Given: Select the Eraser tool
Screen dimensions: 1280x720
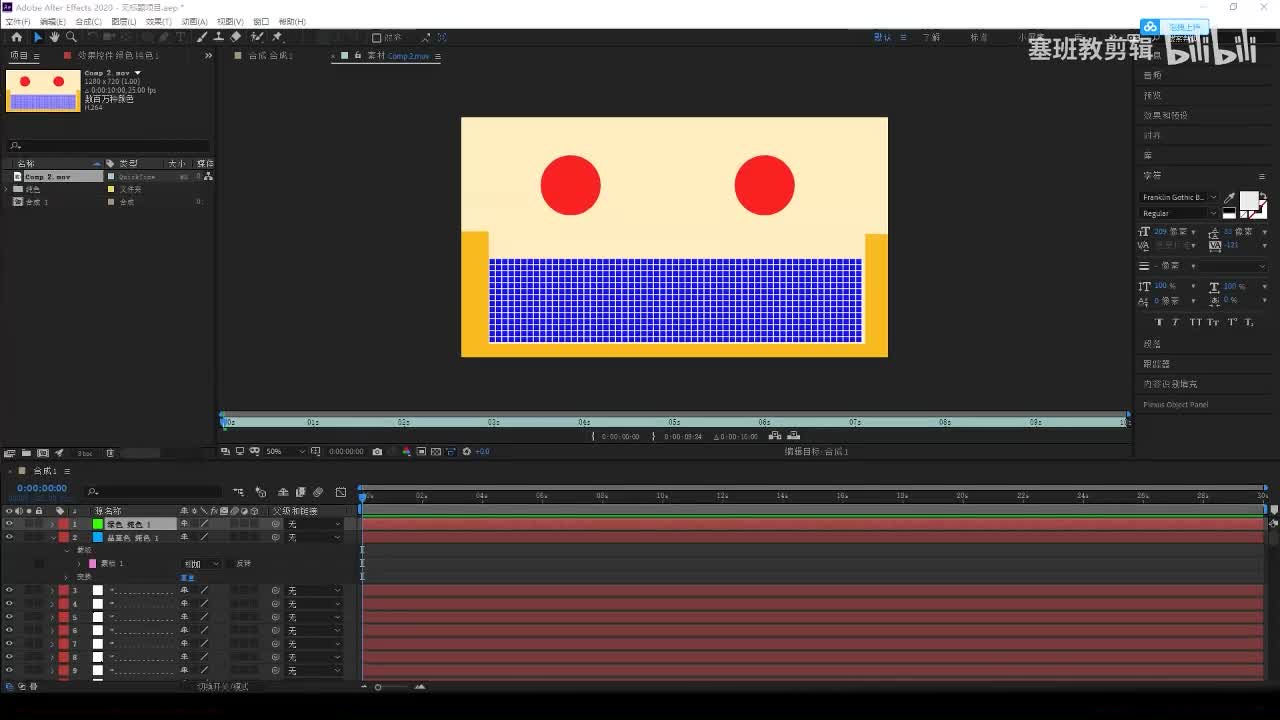Looking at the screenshot, I should click(x=236, y=37).
